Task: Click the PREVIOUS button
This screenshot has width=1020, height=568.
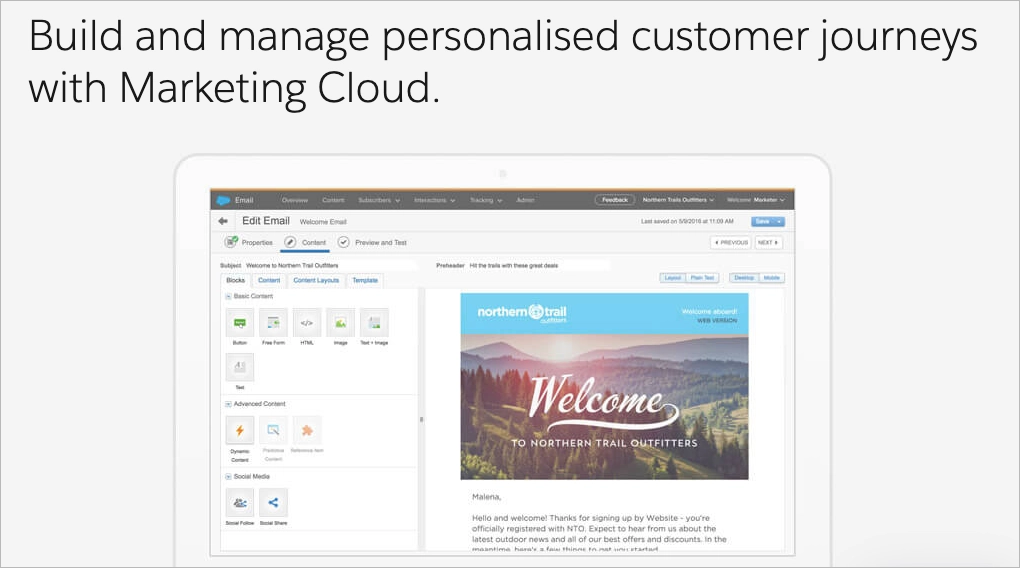Action: pyautogui.click(x=731, y=243)
